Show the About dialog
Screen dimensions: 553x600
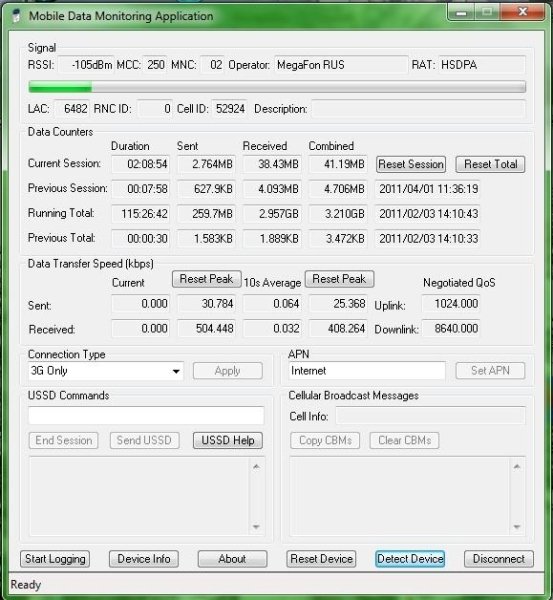pyautogui.click(x=232, y=559)
